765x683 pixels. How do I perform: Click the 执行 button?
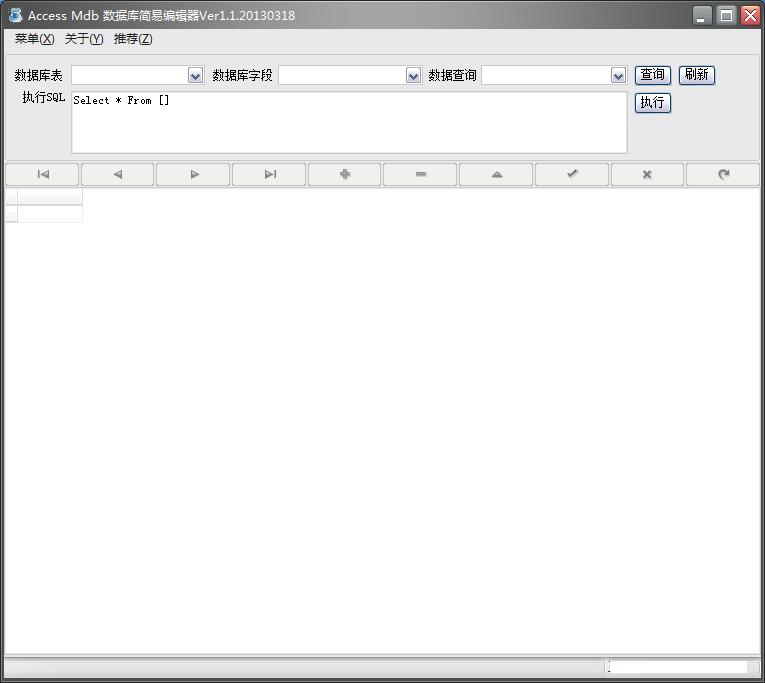[653, 103]
